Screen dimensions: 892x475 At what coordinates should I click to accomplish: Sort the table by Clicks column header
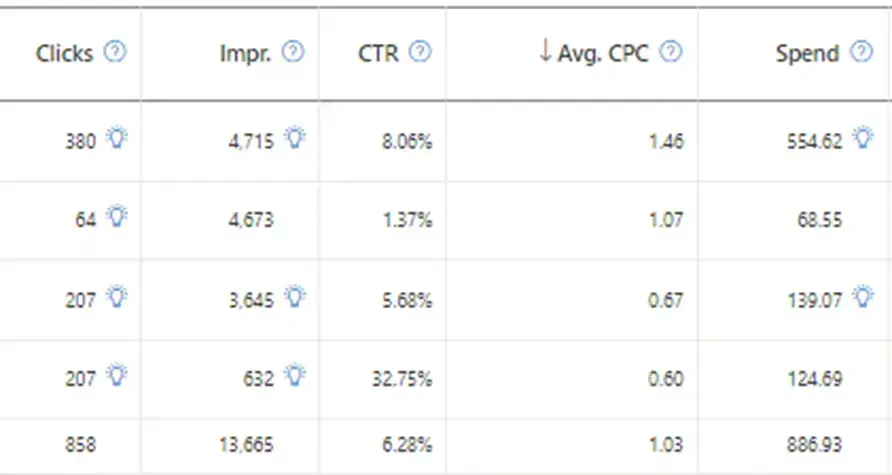64,53
